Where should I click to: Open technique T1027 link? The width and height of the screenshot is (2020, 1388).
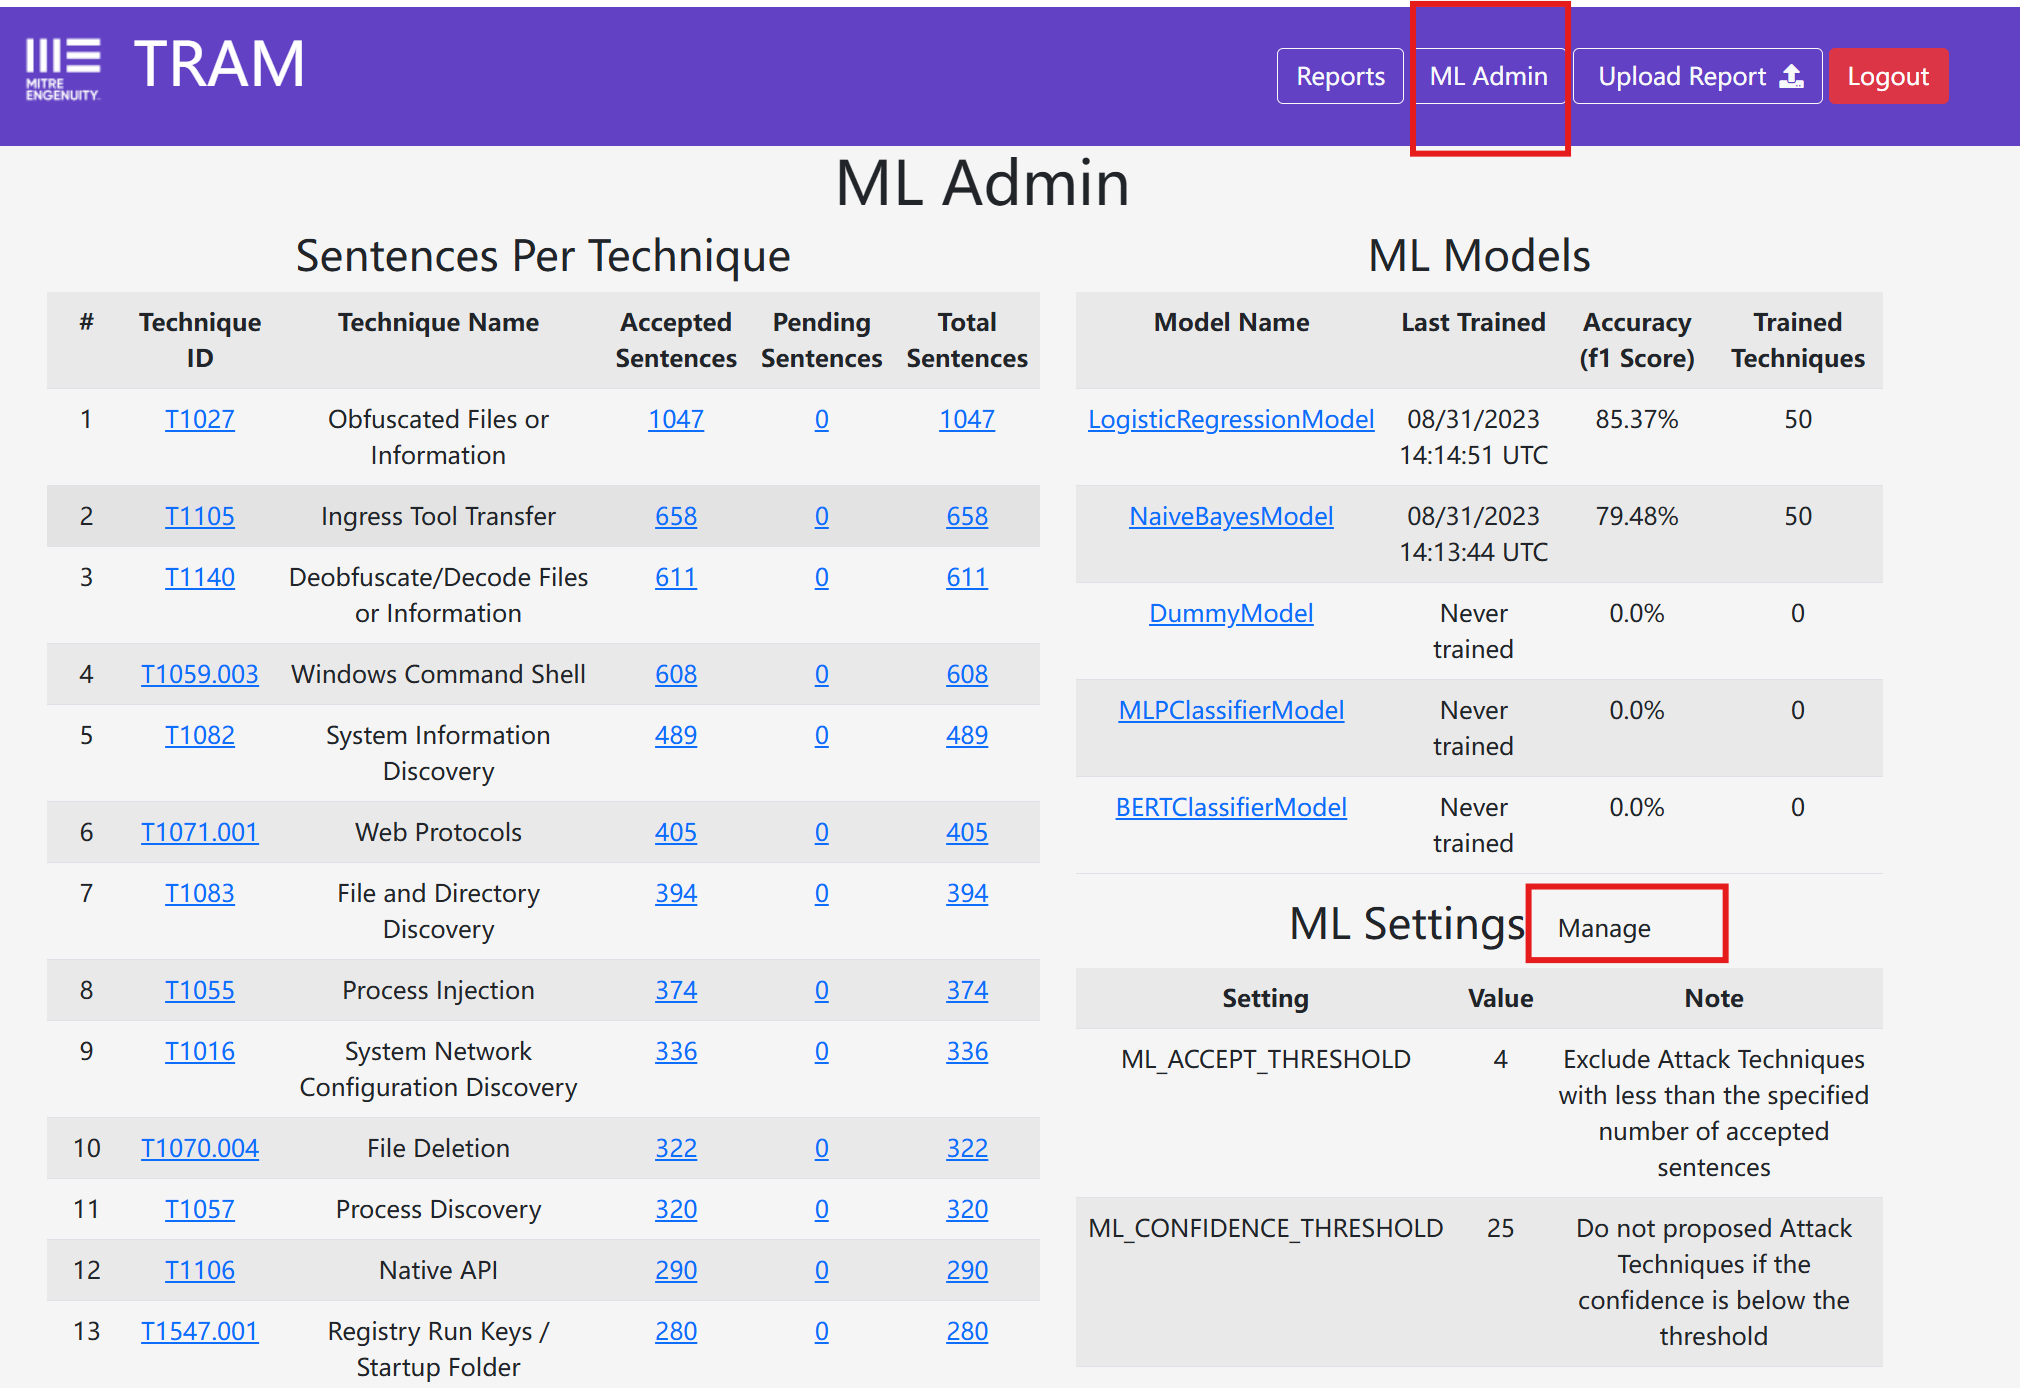point(199,419)
